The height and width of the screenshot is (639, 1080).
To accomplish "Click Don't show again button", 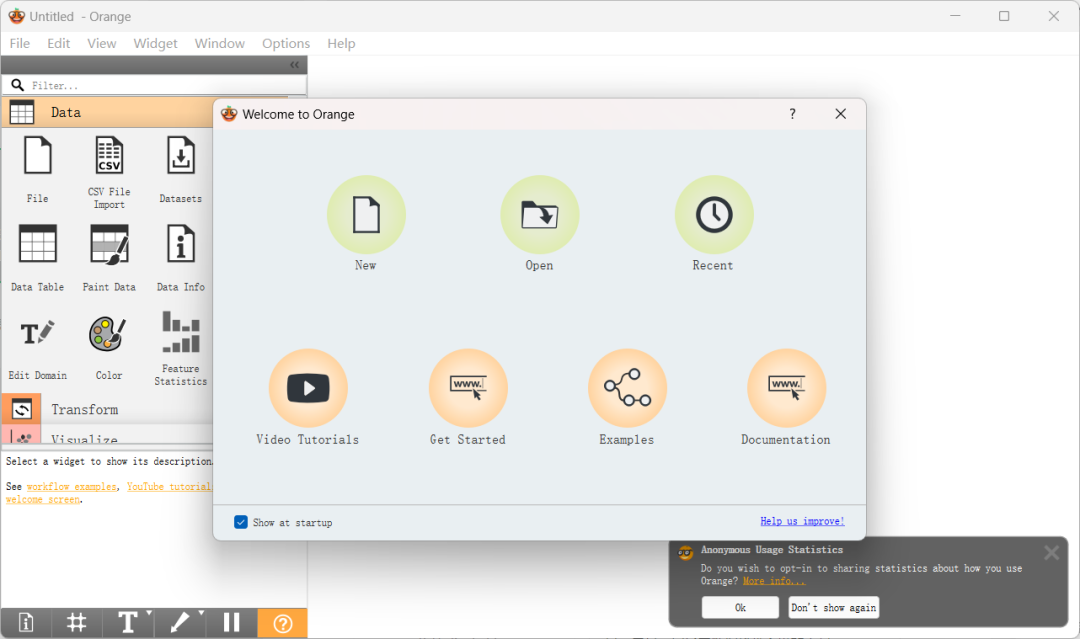I will pos(833,607).
